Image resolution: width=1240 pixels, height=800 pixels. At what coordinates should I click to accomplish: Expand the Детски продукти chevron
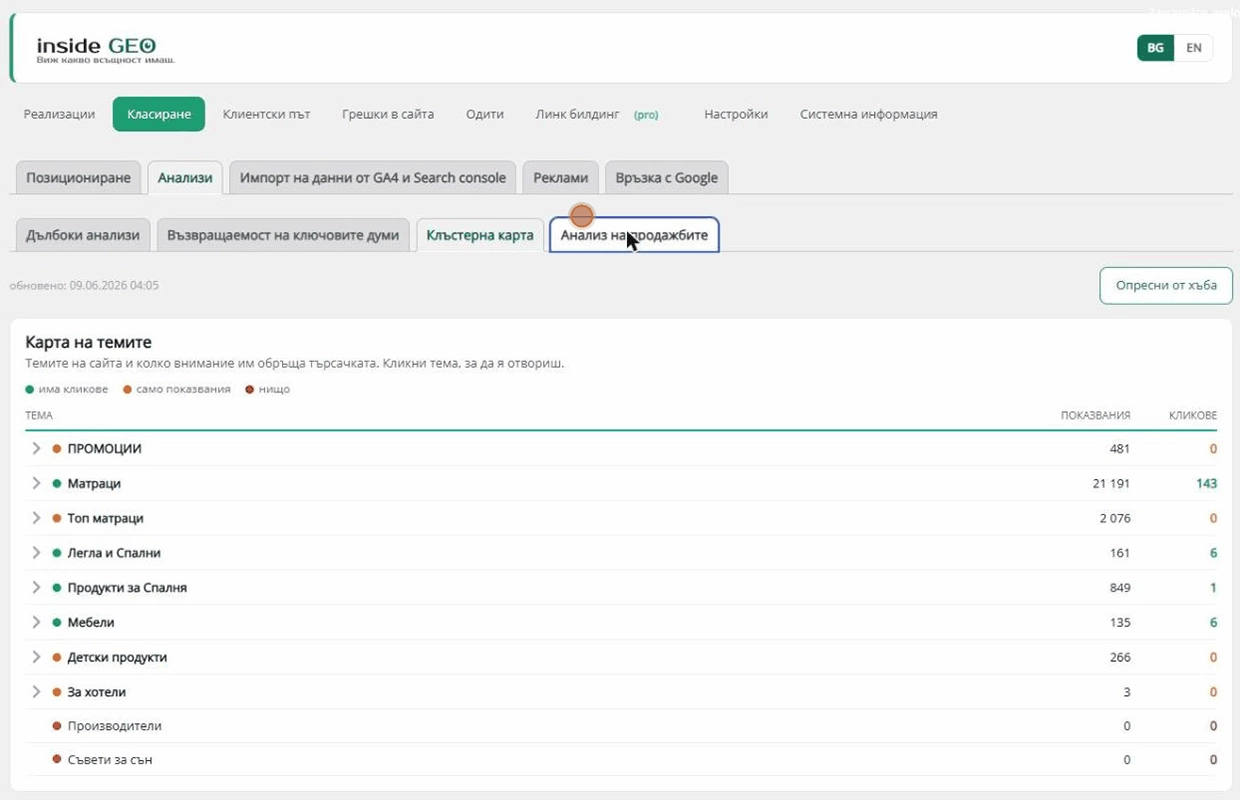[36, 657]
